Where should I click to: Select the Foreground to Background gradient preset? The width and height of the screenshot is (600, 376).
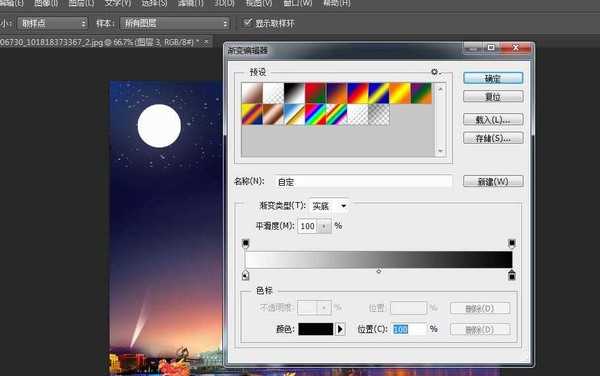[x=252, y=93]
